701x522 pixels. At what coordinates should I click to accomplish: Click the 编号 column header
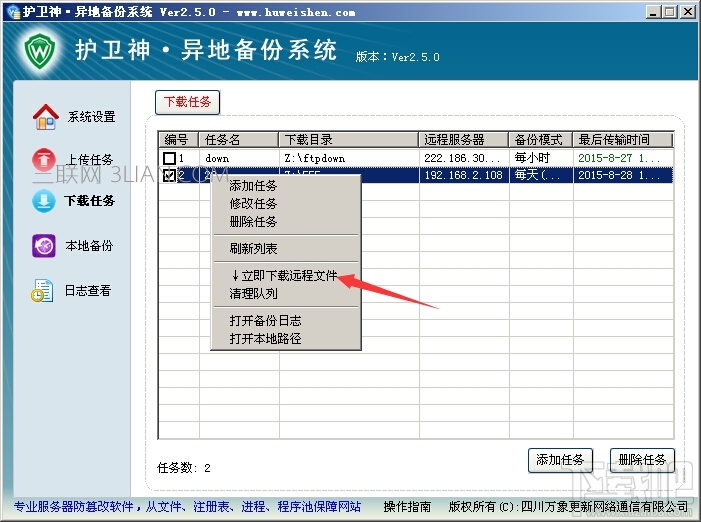click(178, 139)
